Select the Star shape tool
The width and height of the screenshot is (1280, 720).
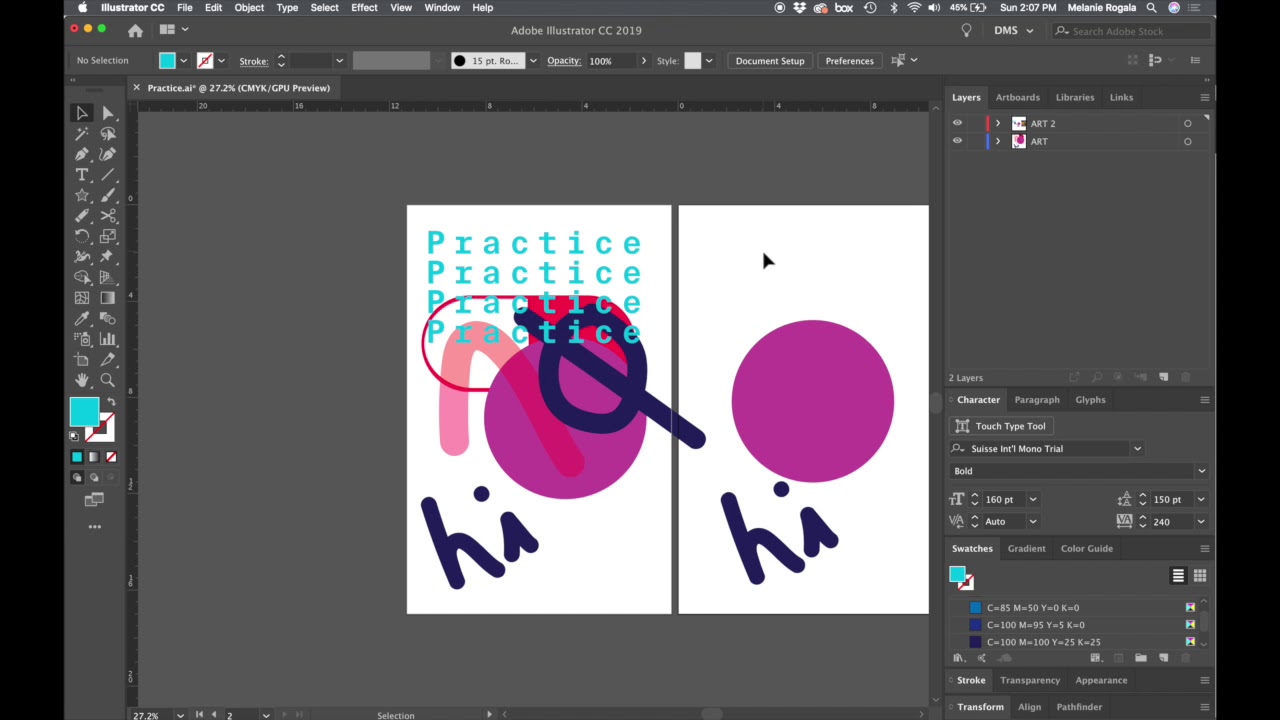[82, 195]
